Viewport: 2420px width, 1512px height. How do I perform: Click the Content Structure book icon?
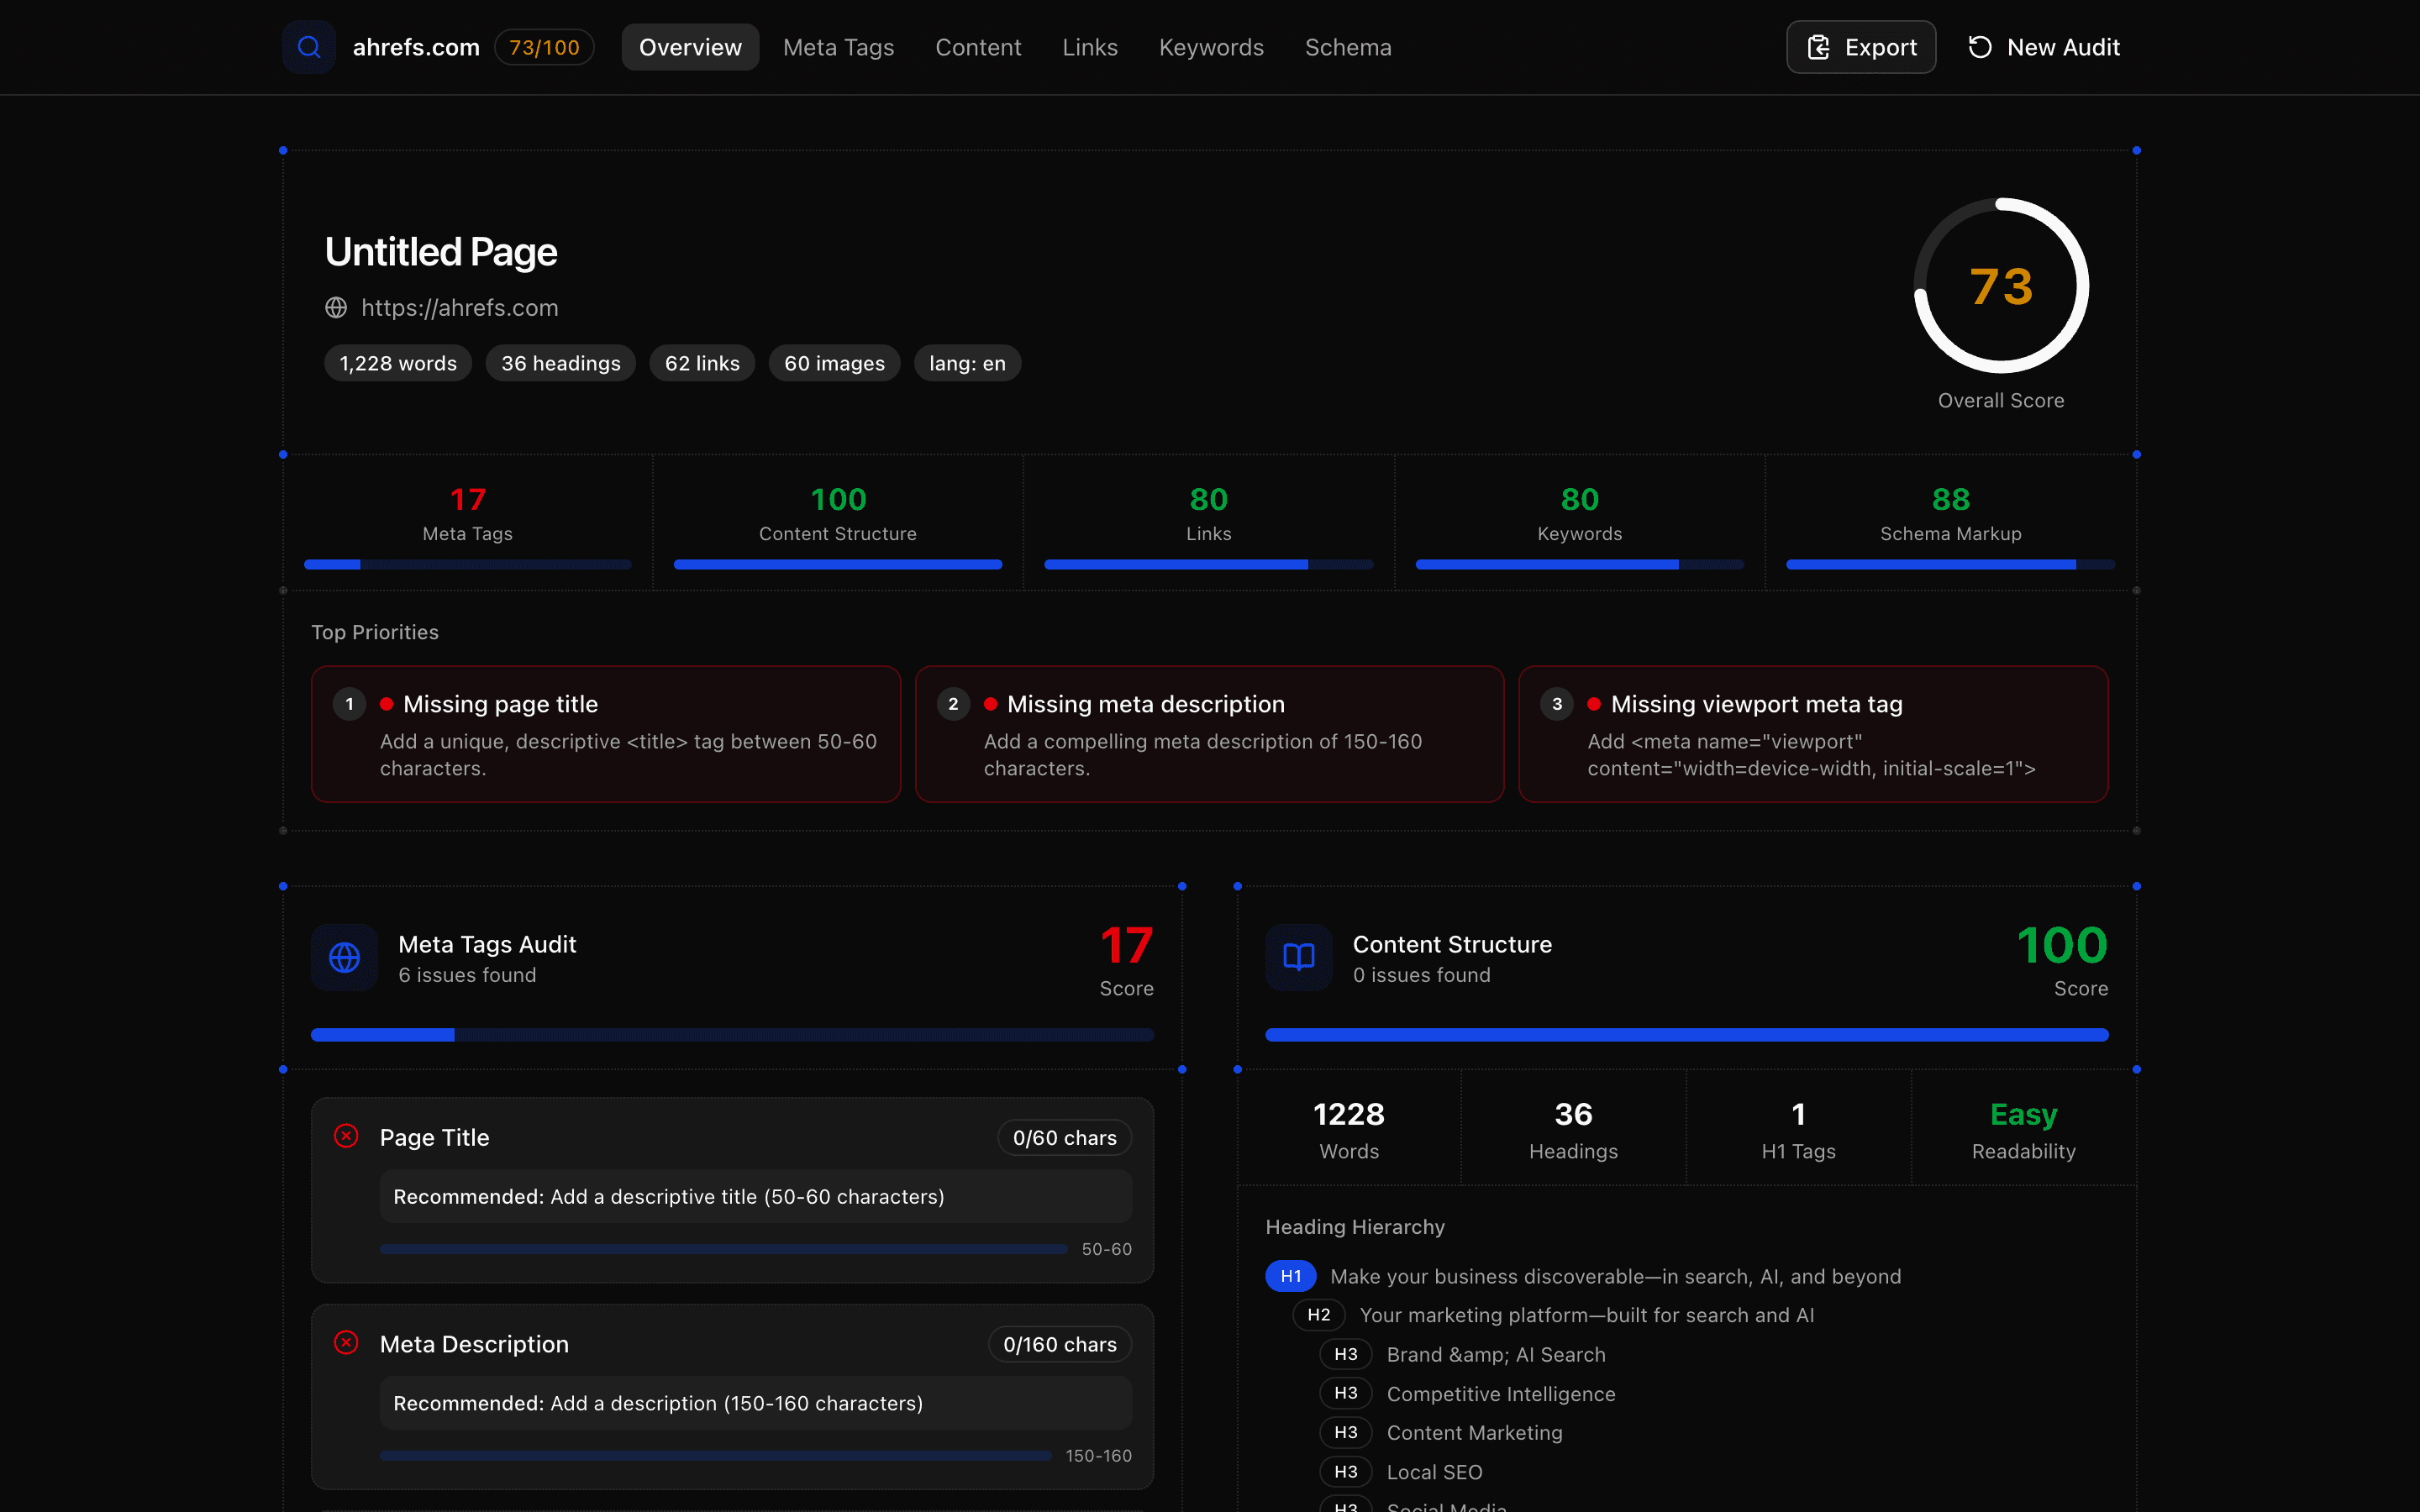click(1297, 957)
